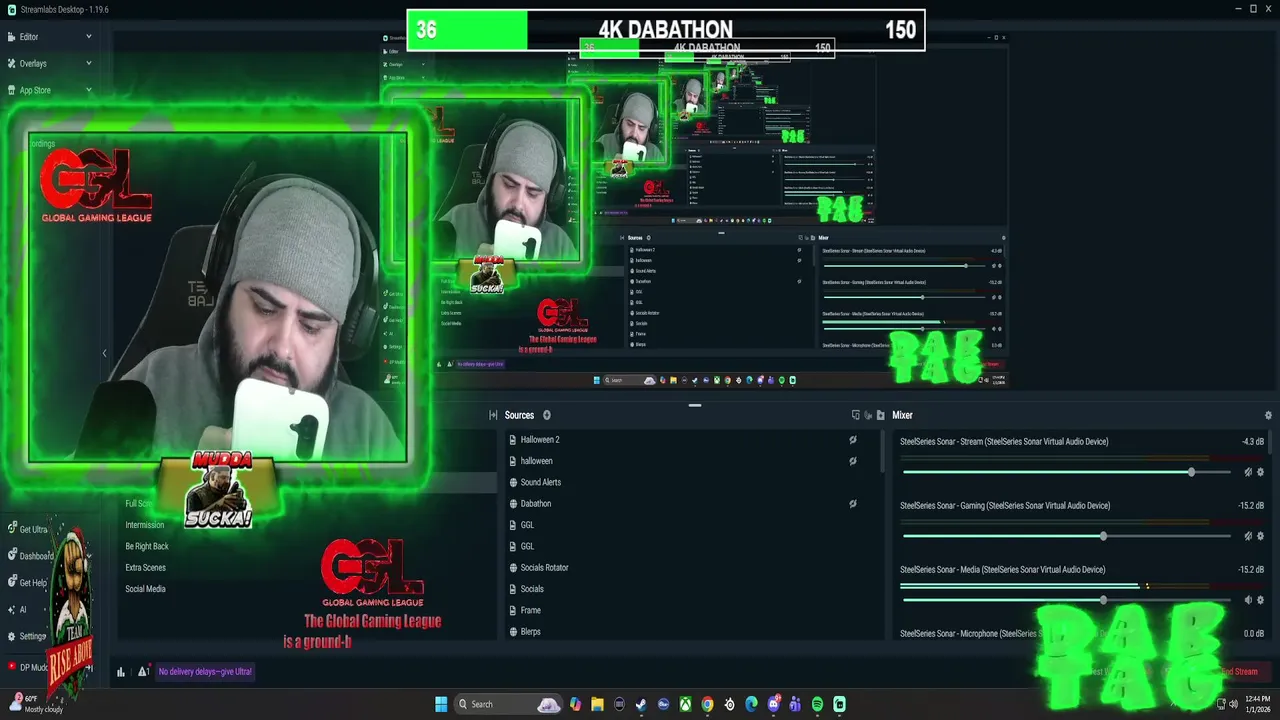Select the Social Media scene
Image resolution: width=1280 pixels, height=720 pixels.
tap(145, 589)
